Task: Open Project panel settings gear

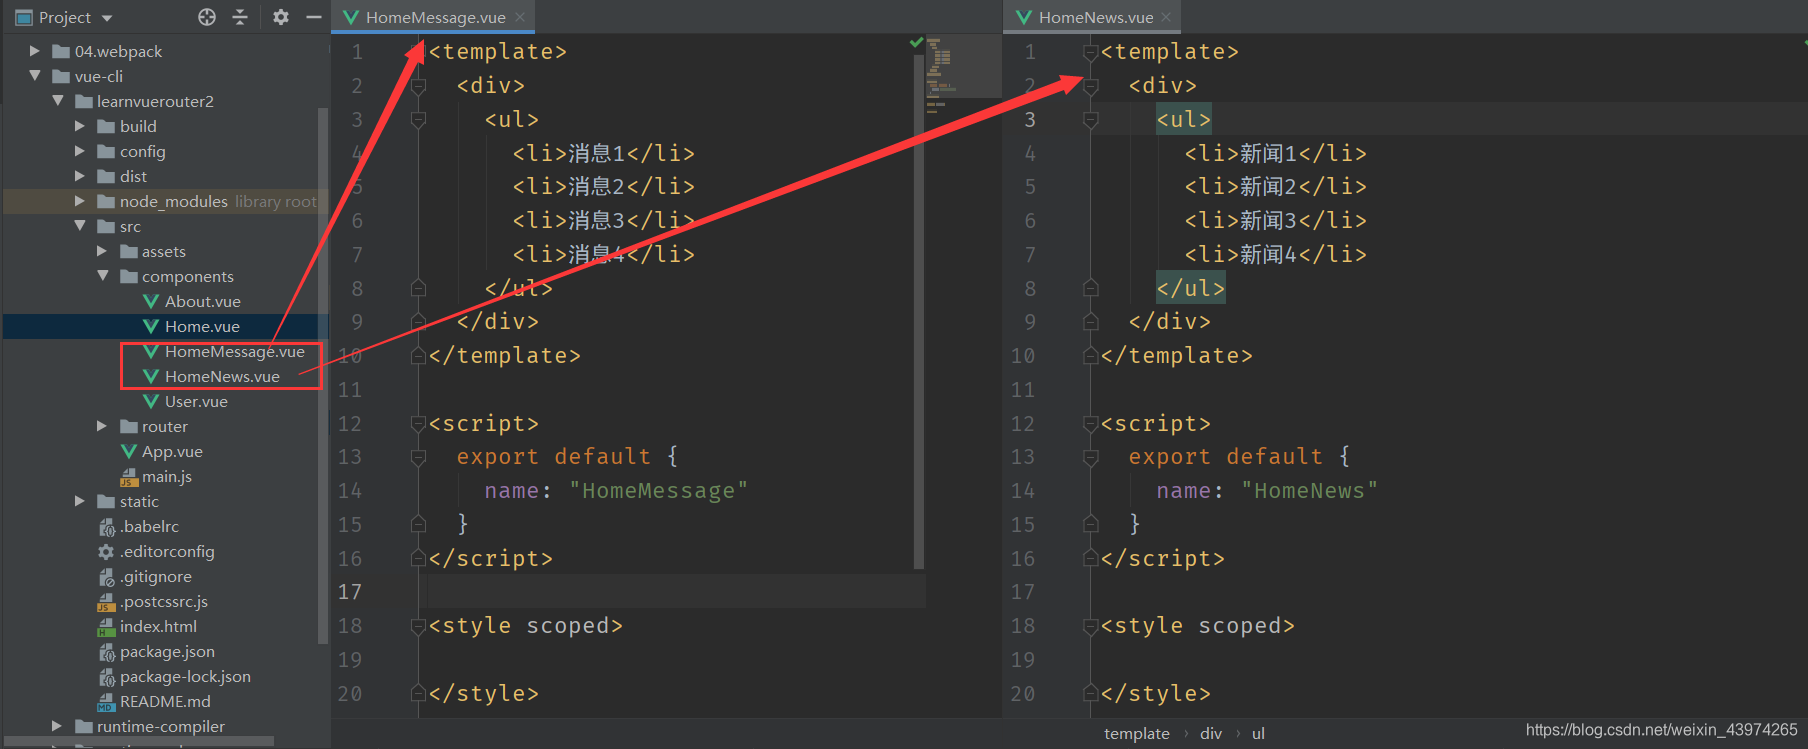Action: pyautogui.click(x=281, y=17)
